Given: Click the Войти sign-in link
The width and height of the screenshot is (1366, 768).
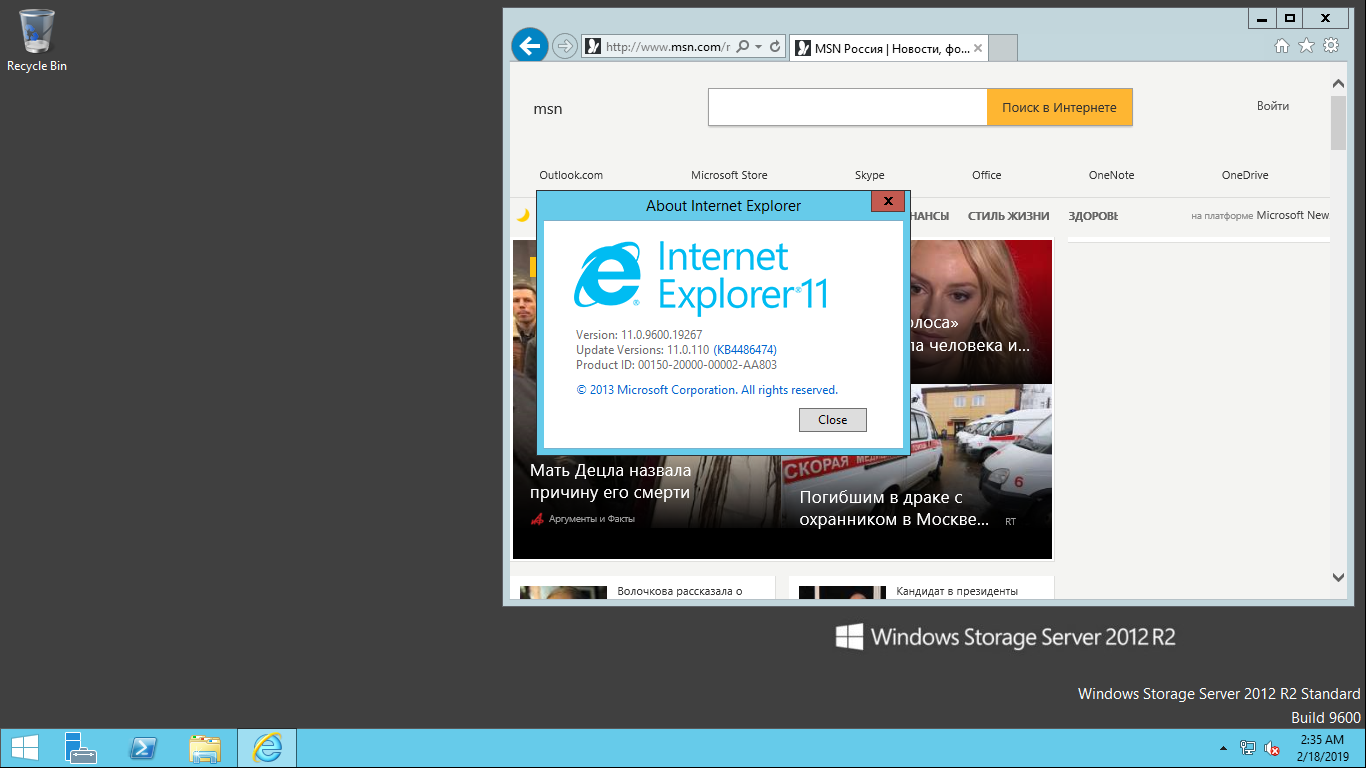Looking at the screenshot, I should click(x=1273, y=106).
